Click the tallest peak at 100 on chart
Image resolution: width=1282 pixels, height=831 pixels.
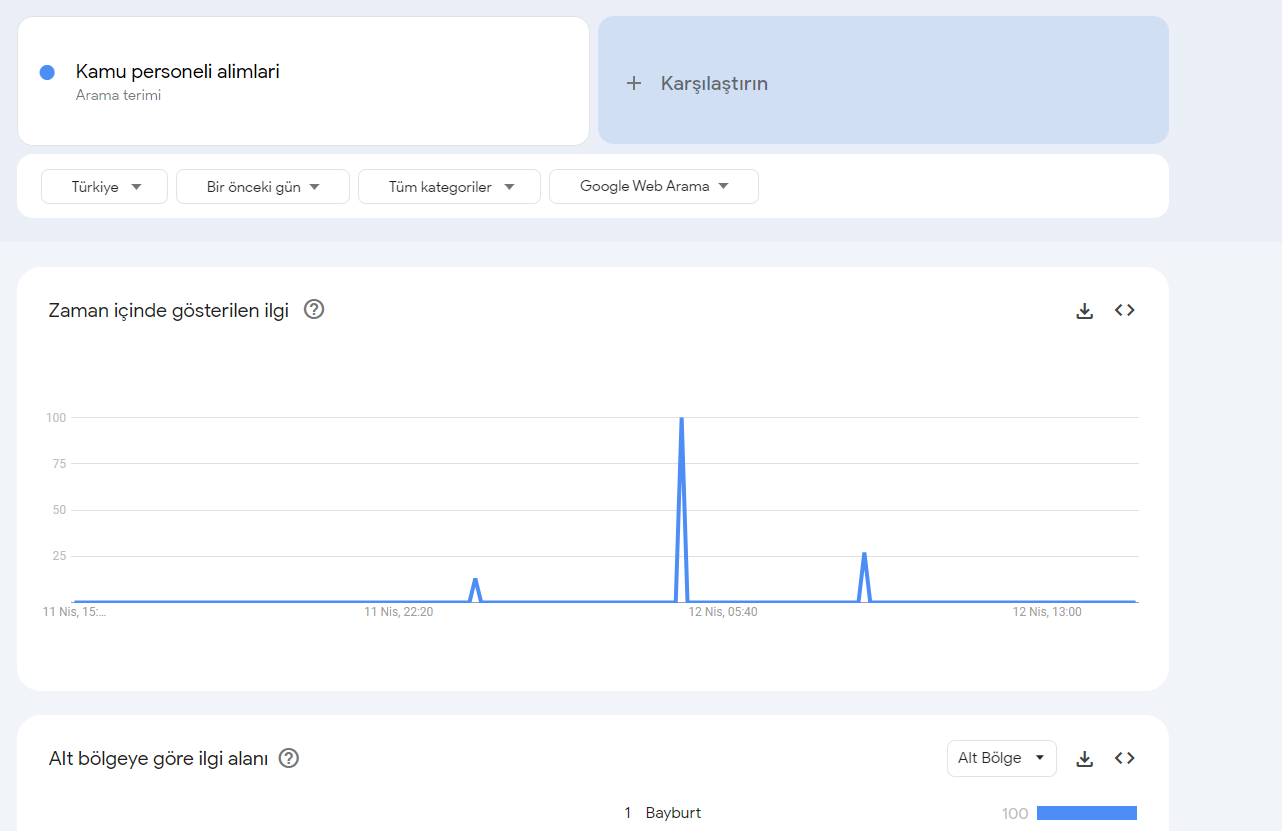(681, 418)
